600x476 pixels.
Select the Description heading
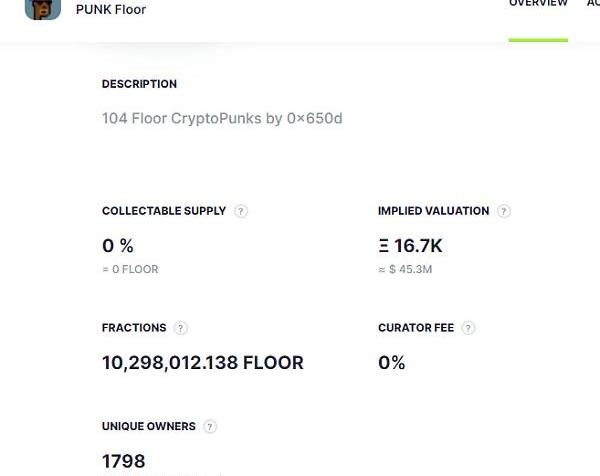tap(139, 85)
